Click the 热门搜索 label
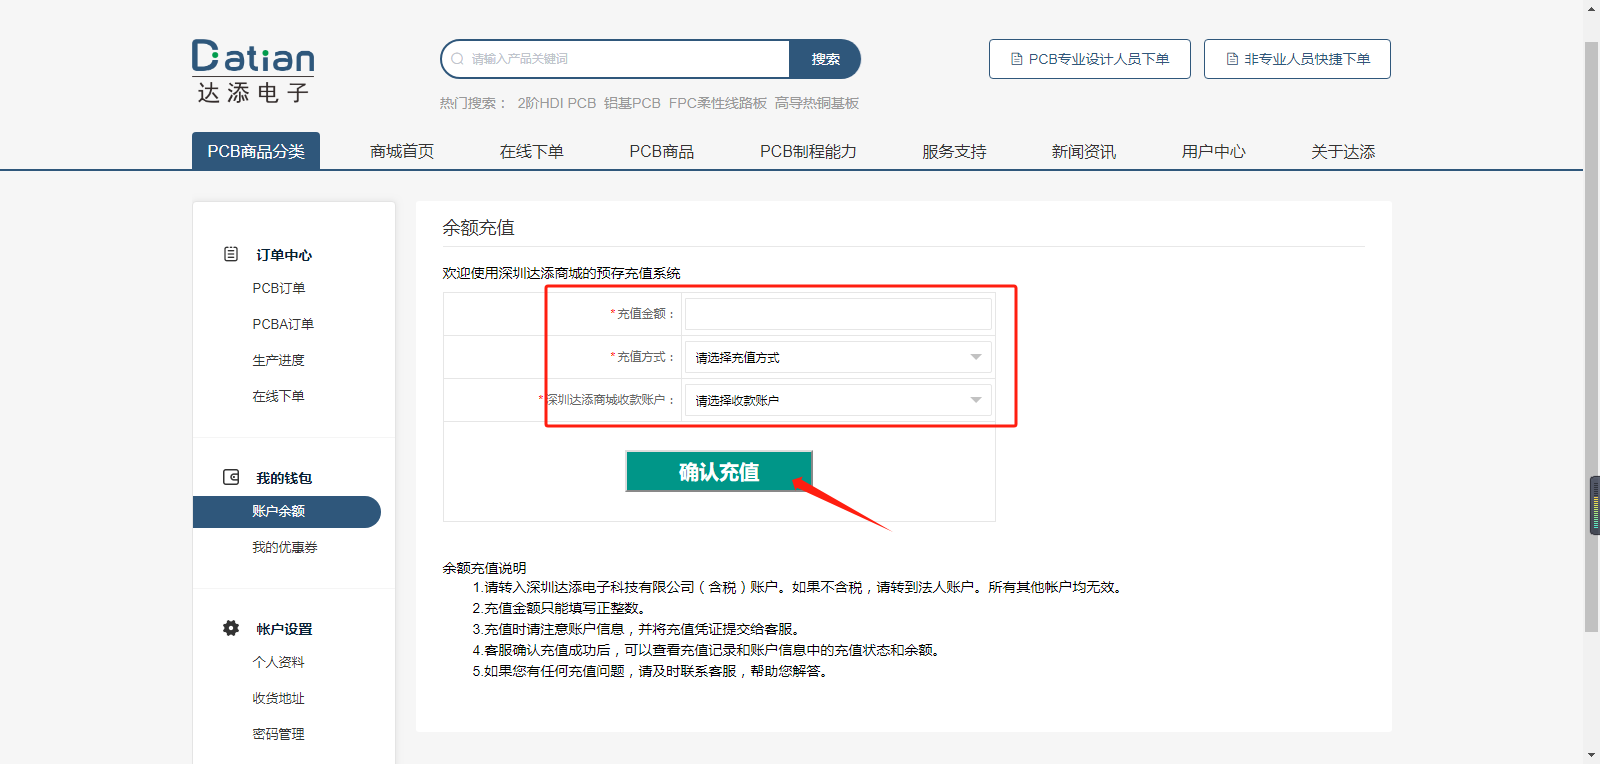 point(474,103)
